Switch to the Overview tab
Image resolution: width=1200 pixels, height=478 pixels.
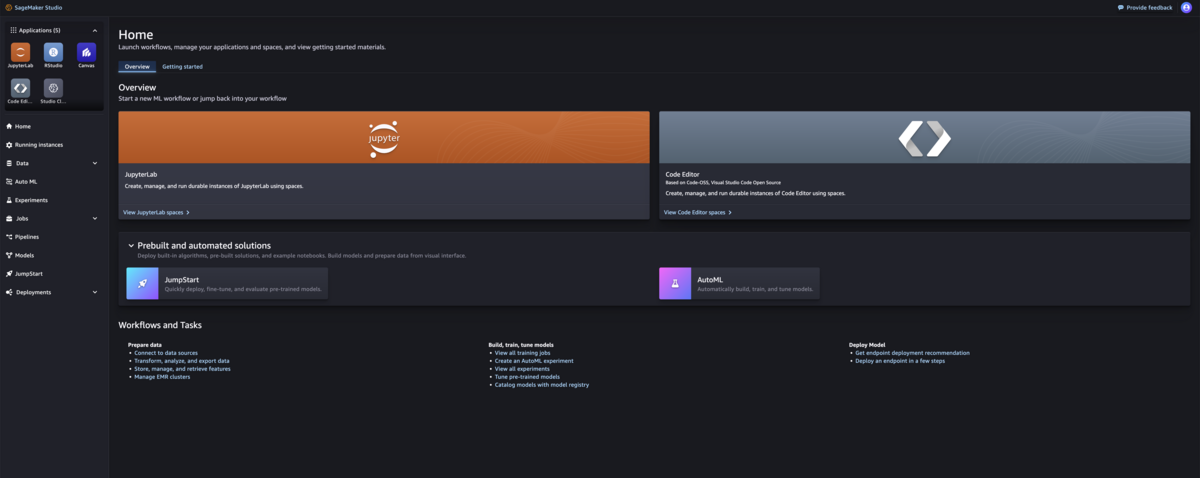(x=137, y=67)
